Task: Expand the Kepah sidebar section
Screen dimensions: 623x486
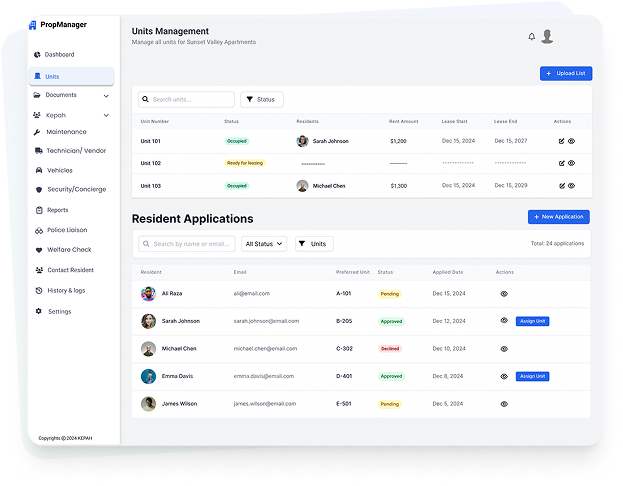Action: (x=106, y=116)
